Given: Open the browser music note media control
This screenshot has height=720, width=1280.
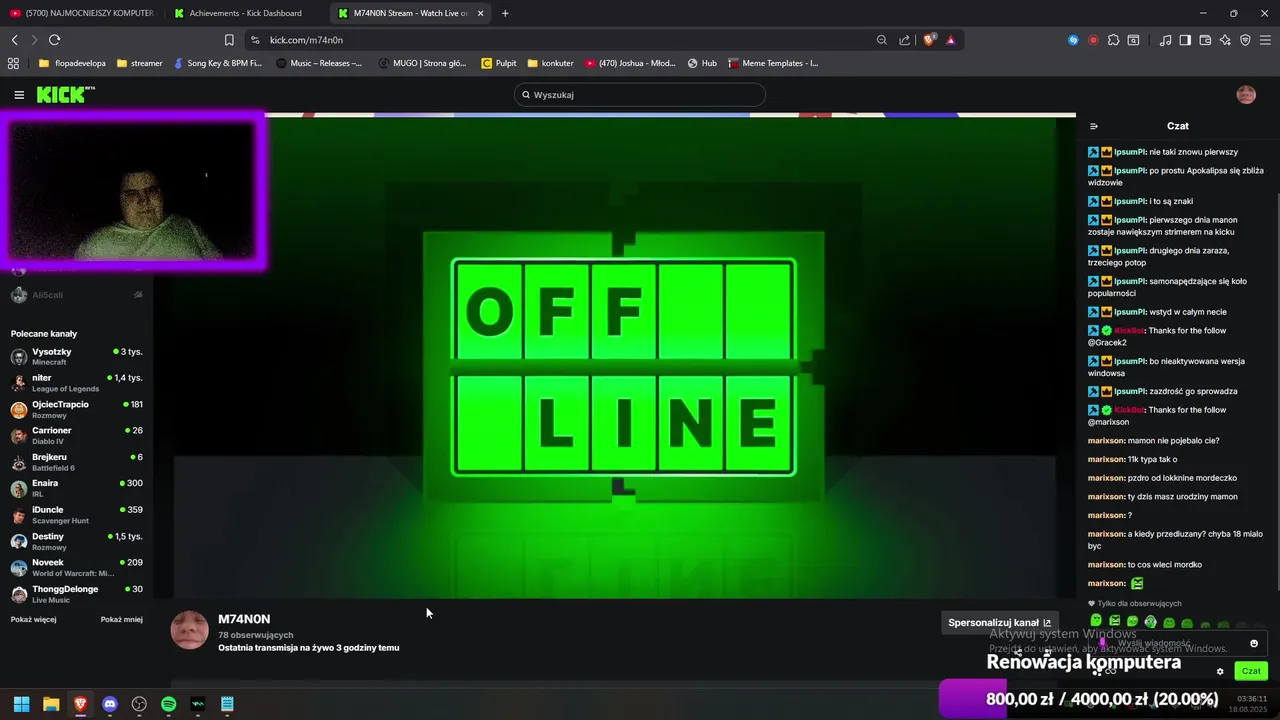Looking at the screenshot, I should point(1165,40).
